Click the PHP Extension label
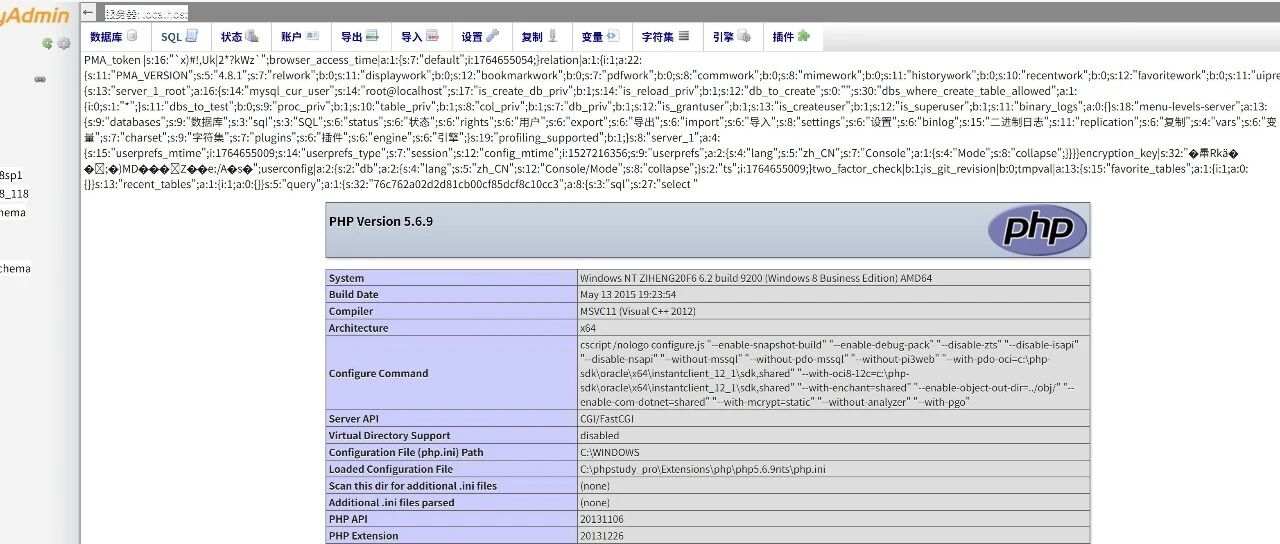This screenshot has width=1280, height=544. click(x=364, y=536)
